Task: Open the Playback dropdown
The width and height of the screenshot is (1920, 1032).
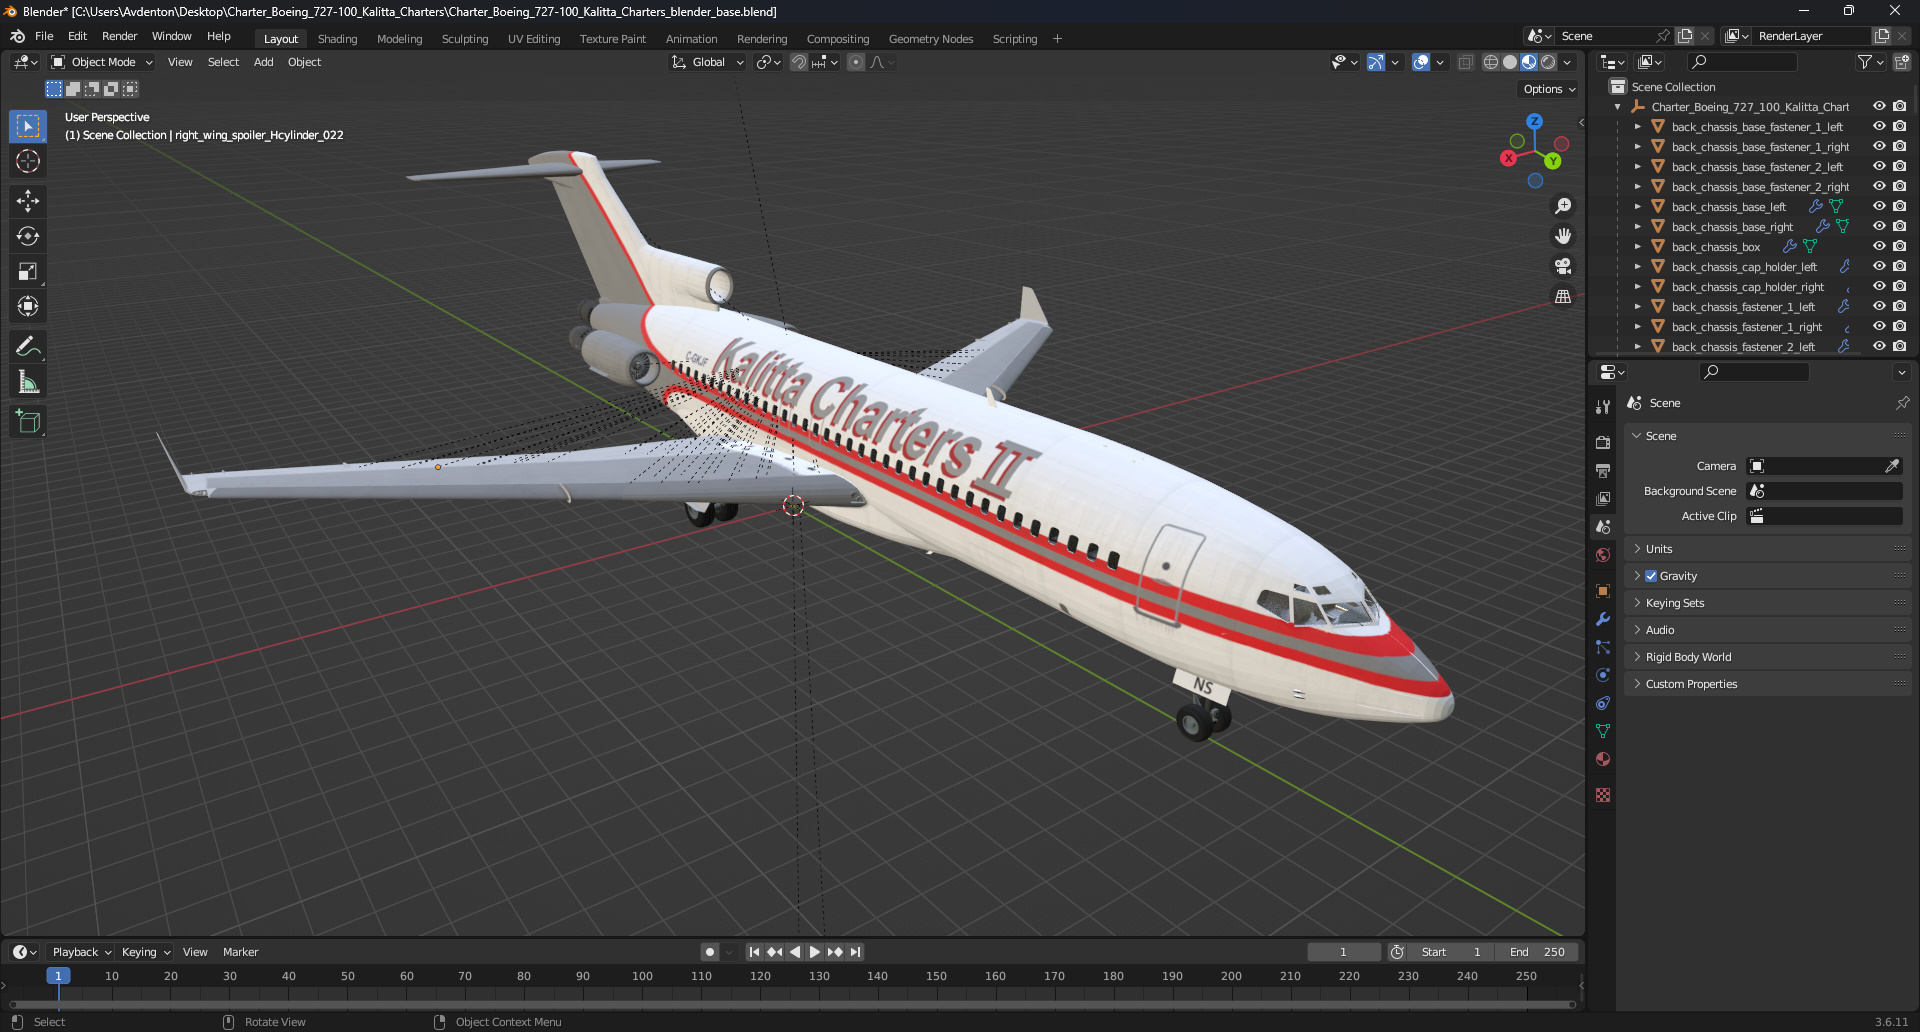Action: coord(82,952)
